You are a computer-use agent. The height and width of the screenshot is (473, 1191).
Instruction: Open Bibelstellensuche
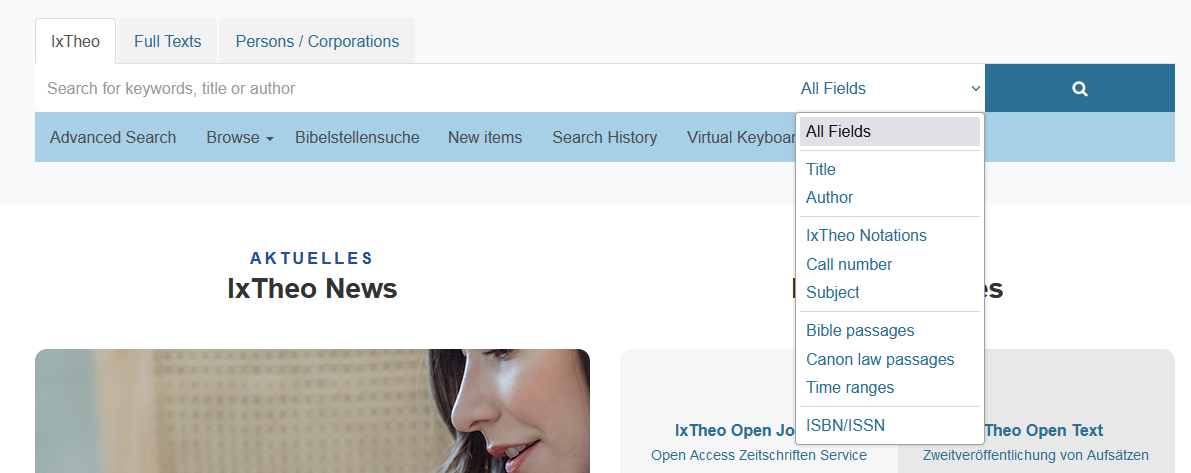tap(357, 137)
